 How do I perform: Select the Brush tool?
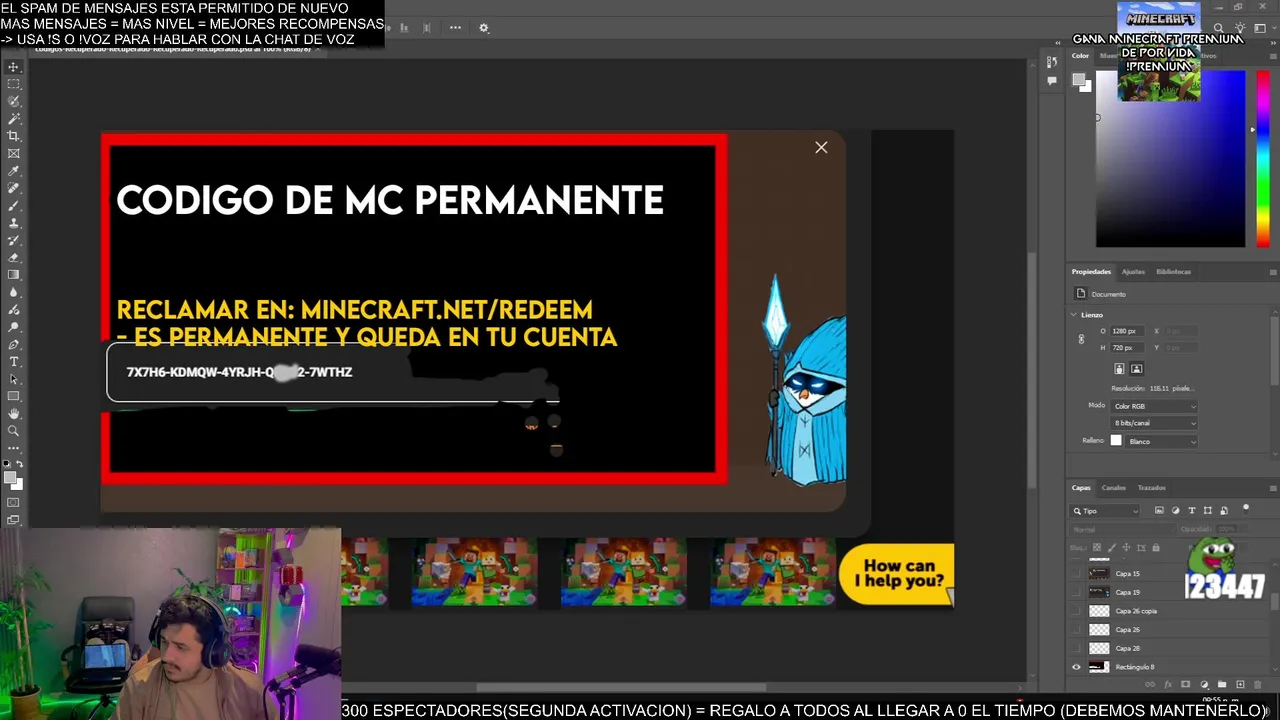point(13,204)
